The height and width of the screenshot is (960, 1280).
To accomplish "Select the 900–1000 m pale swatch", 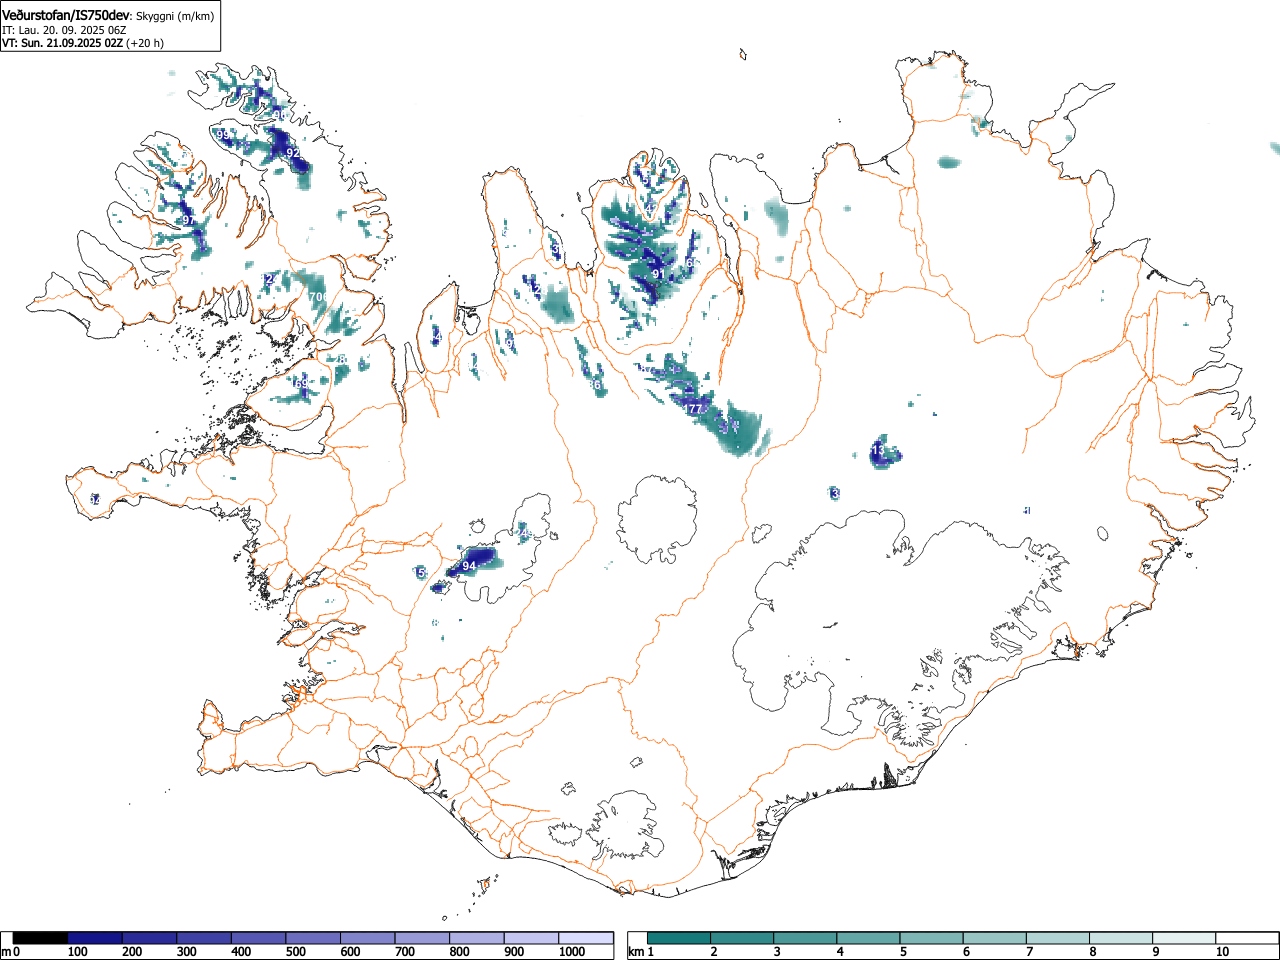I will [x=531, y=938].
